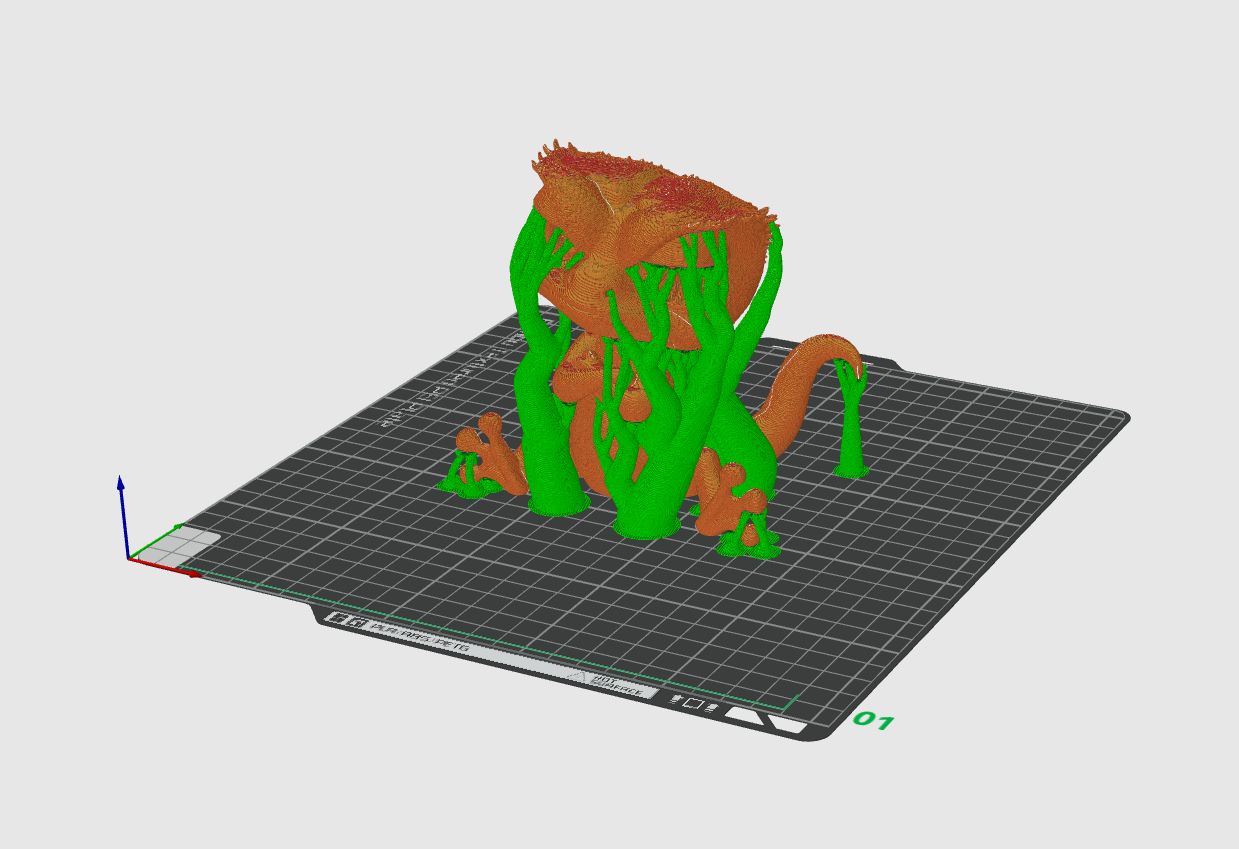Click the small support by left foot
Image resolution: width=1239 pixels, height=849 pixels.
(465, 478)
